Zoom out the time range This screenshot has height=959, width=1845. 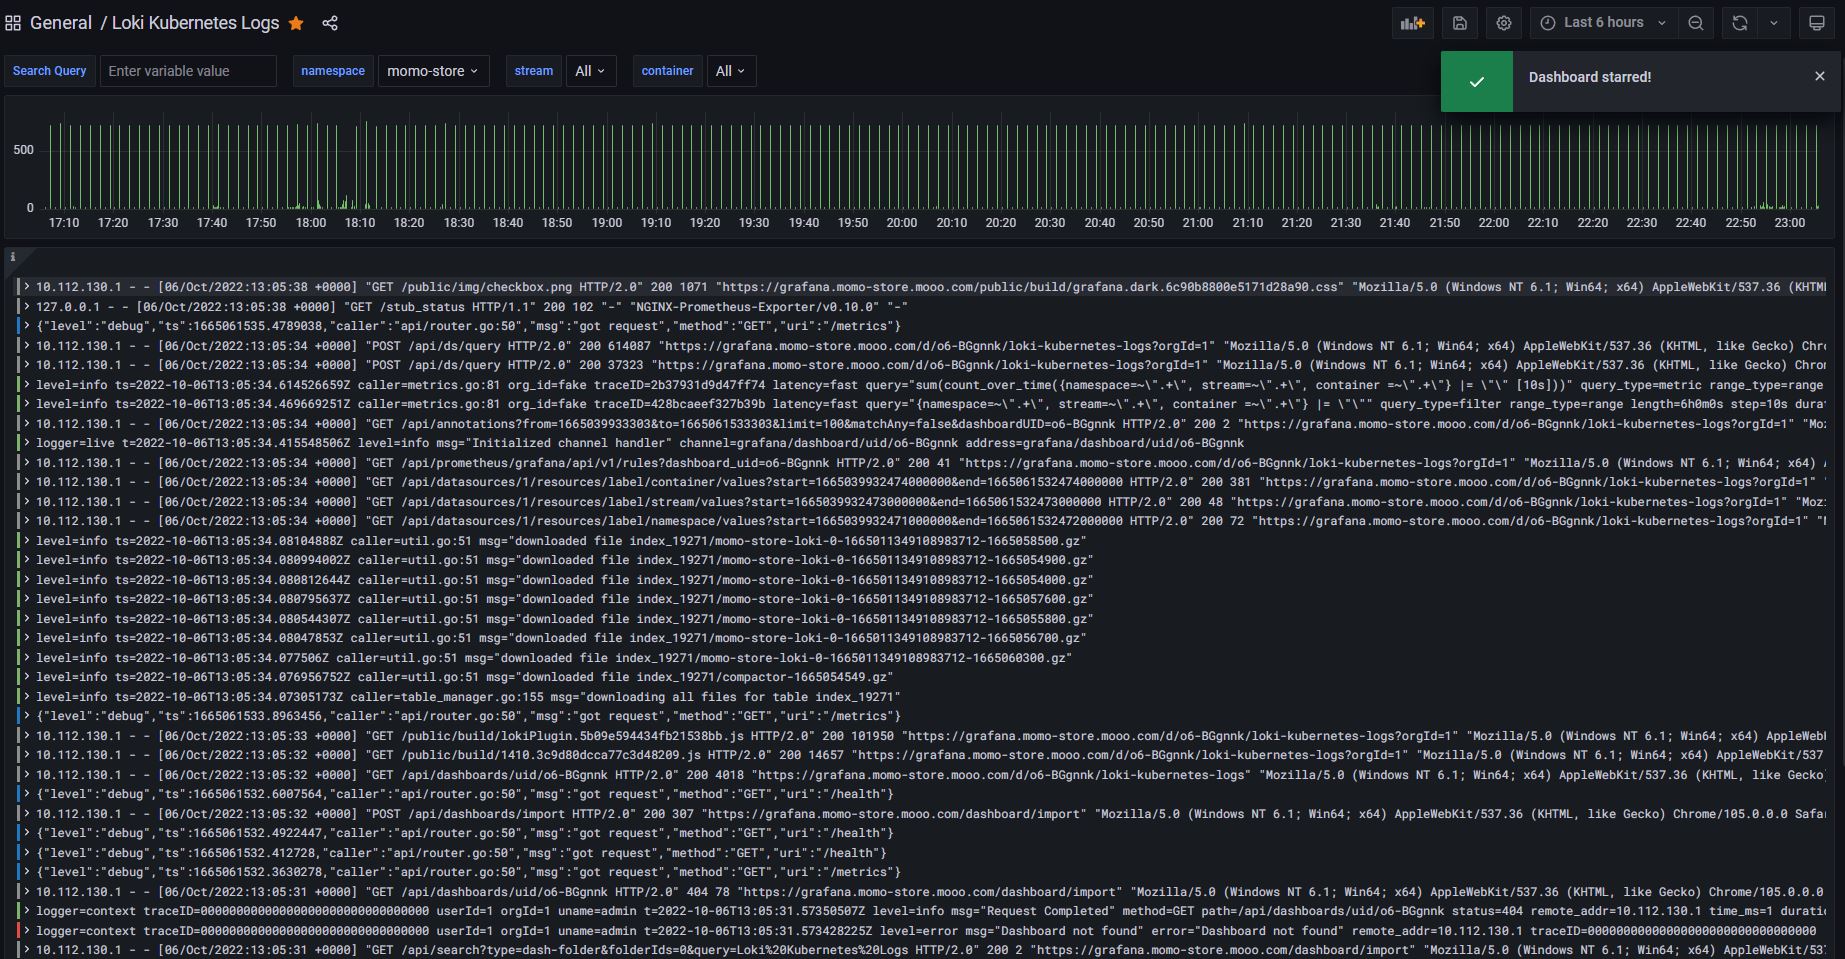coord(1696,22)
